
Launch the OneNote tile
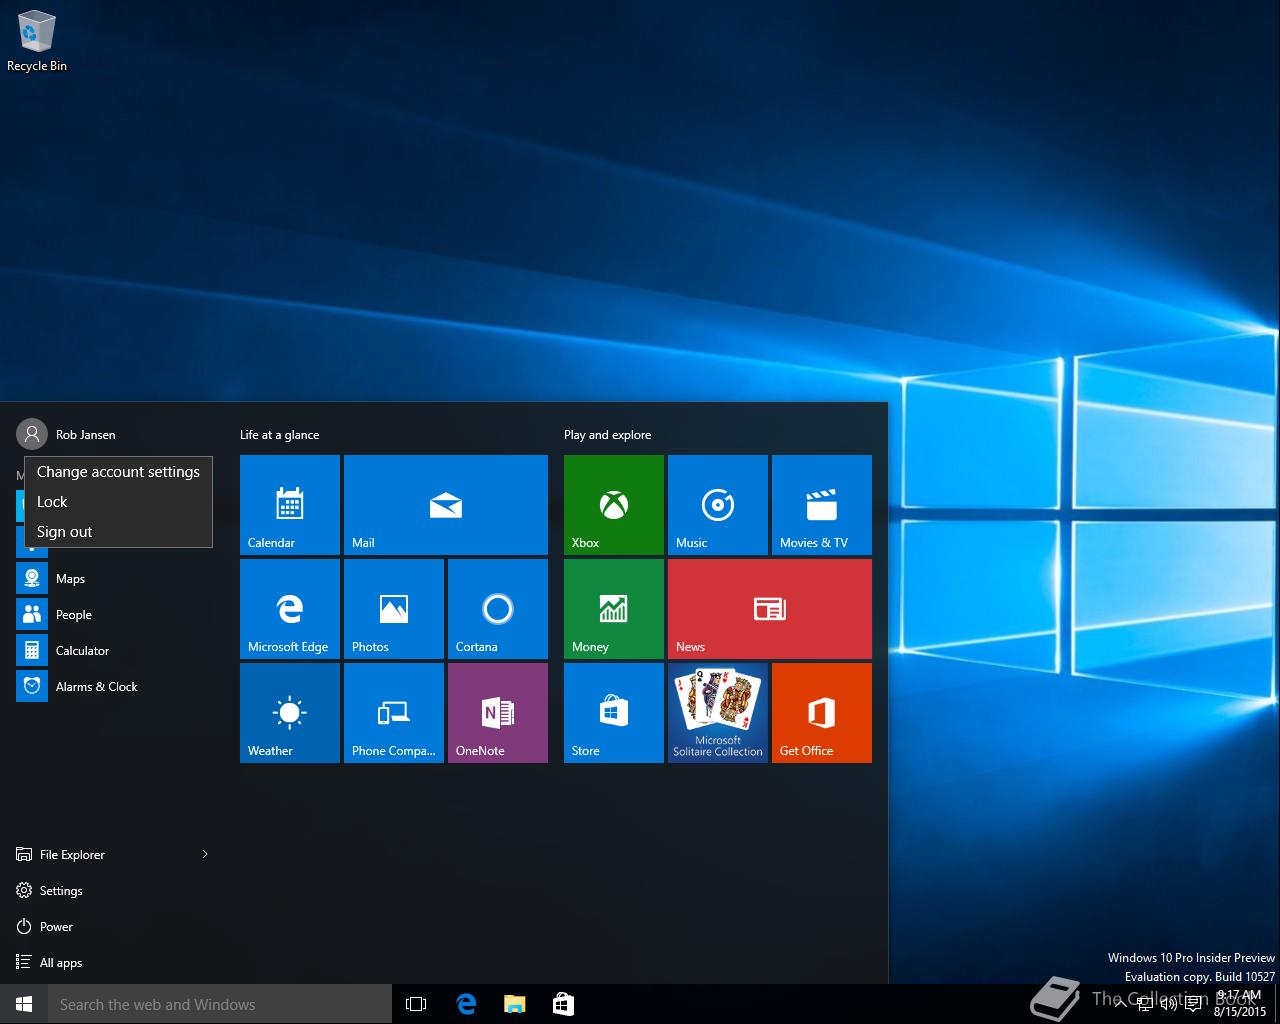(498, 713)
